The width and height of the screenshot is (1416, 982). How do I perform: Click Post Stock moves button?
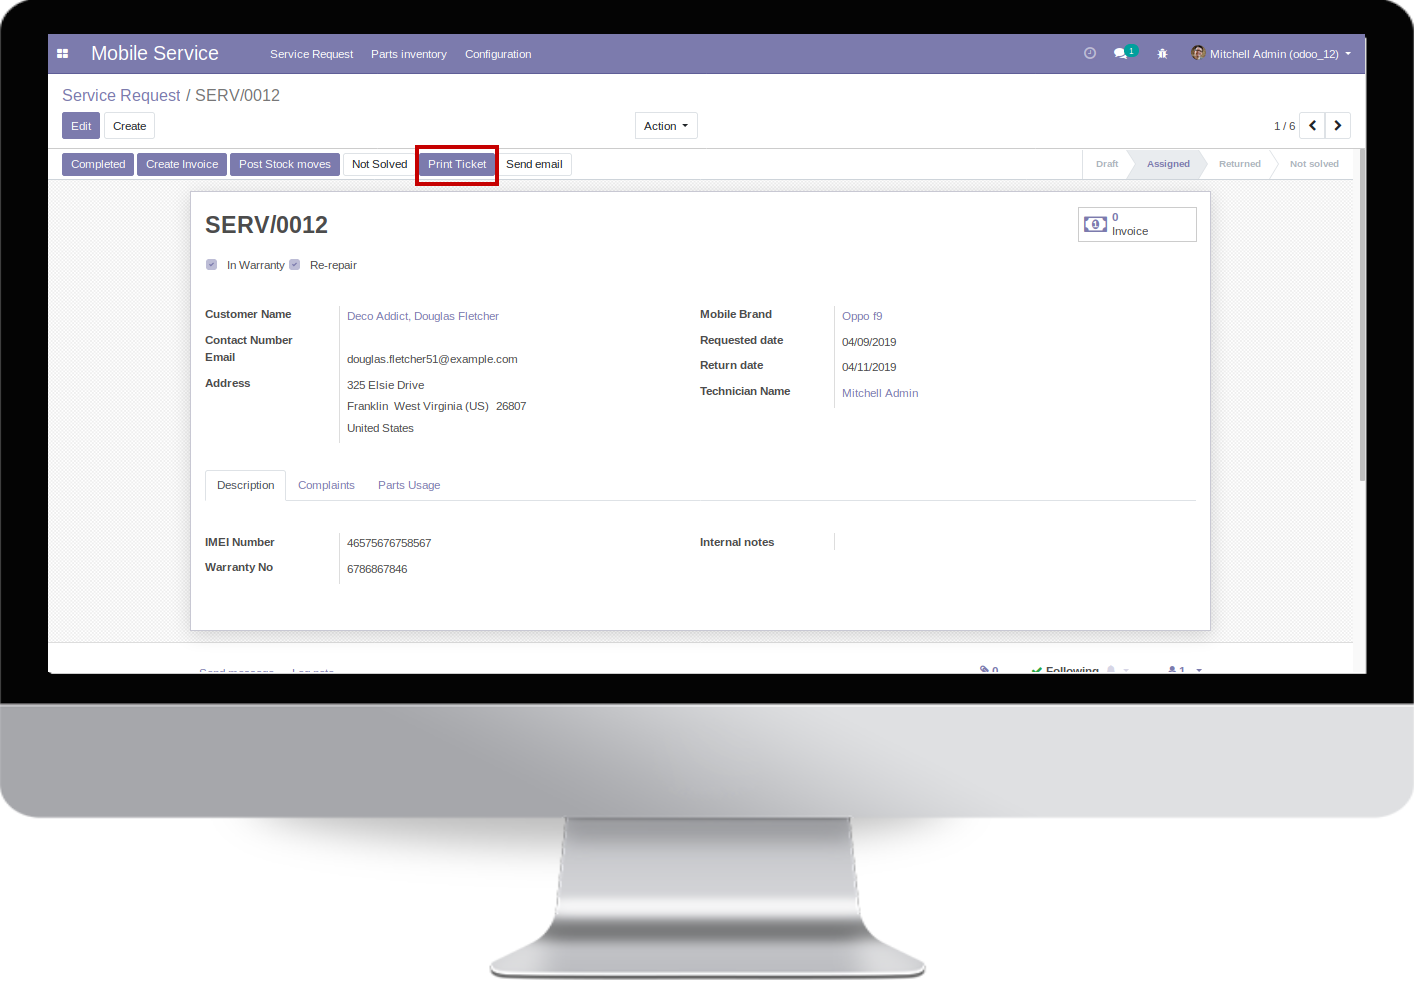(285, 164)
